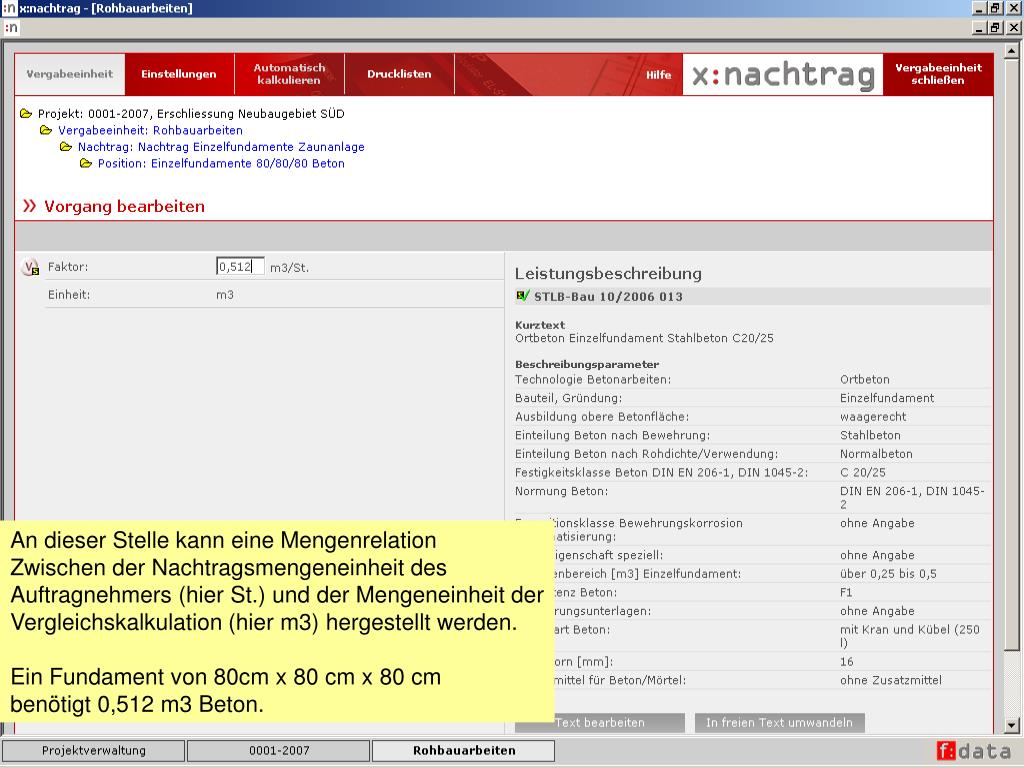Click the STLB-Bau 10/2006 013 label
The width and height of the screenshot is (1024, 768).
(608, 296)
